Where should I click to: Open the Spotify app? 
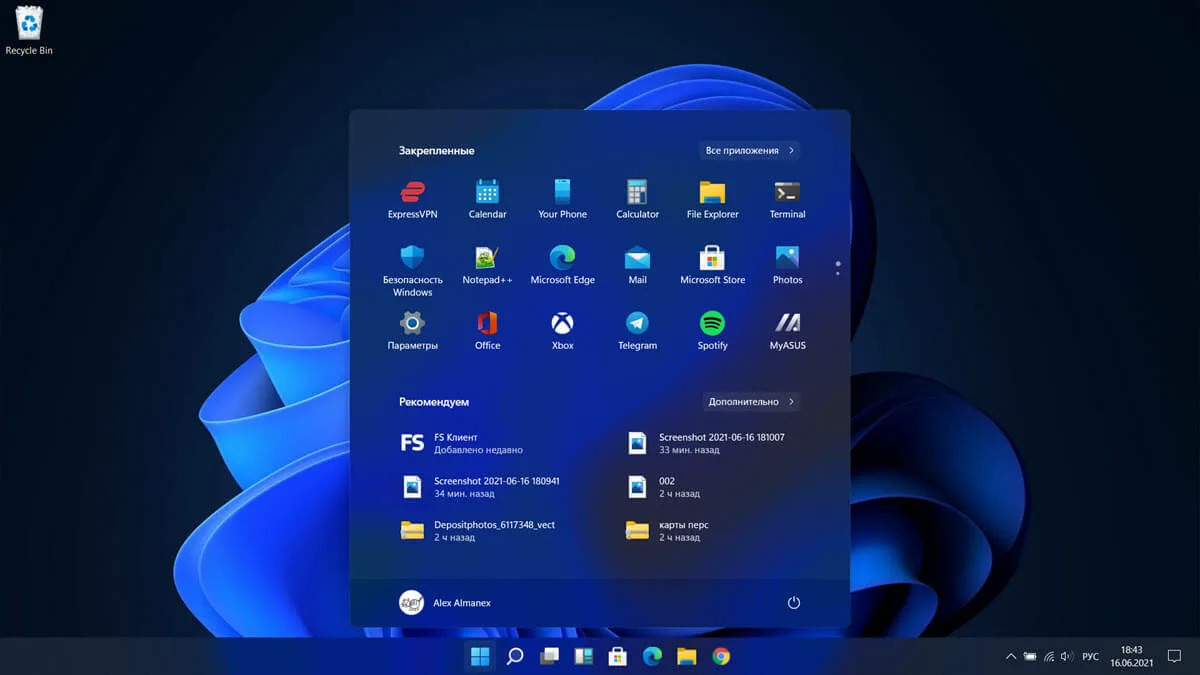[x=712, y=331]
